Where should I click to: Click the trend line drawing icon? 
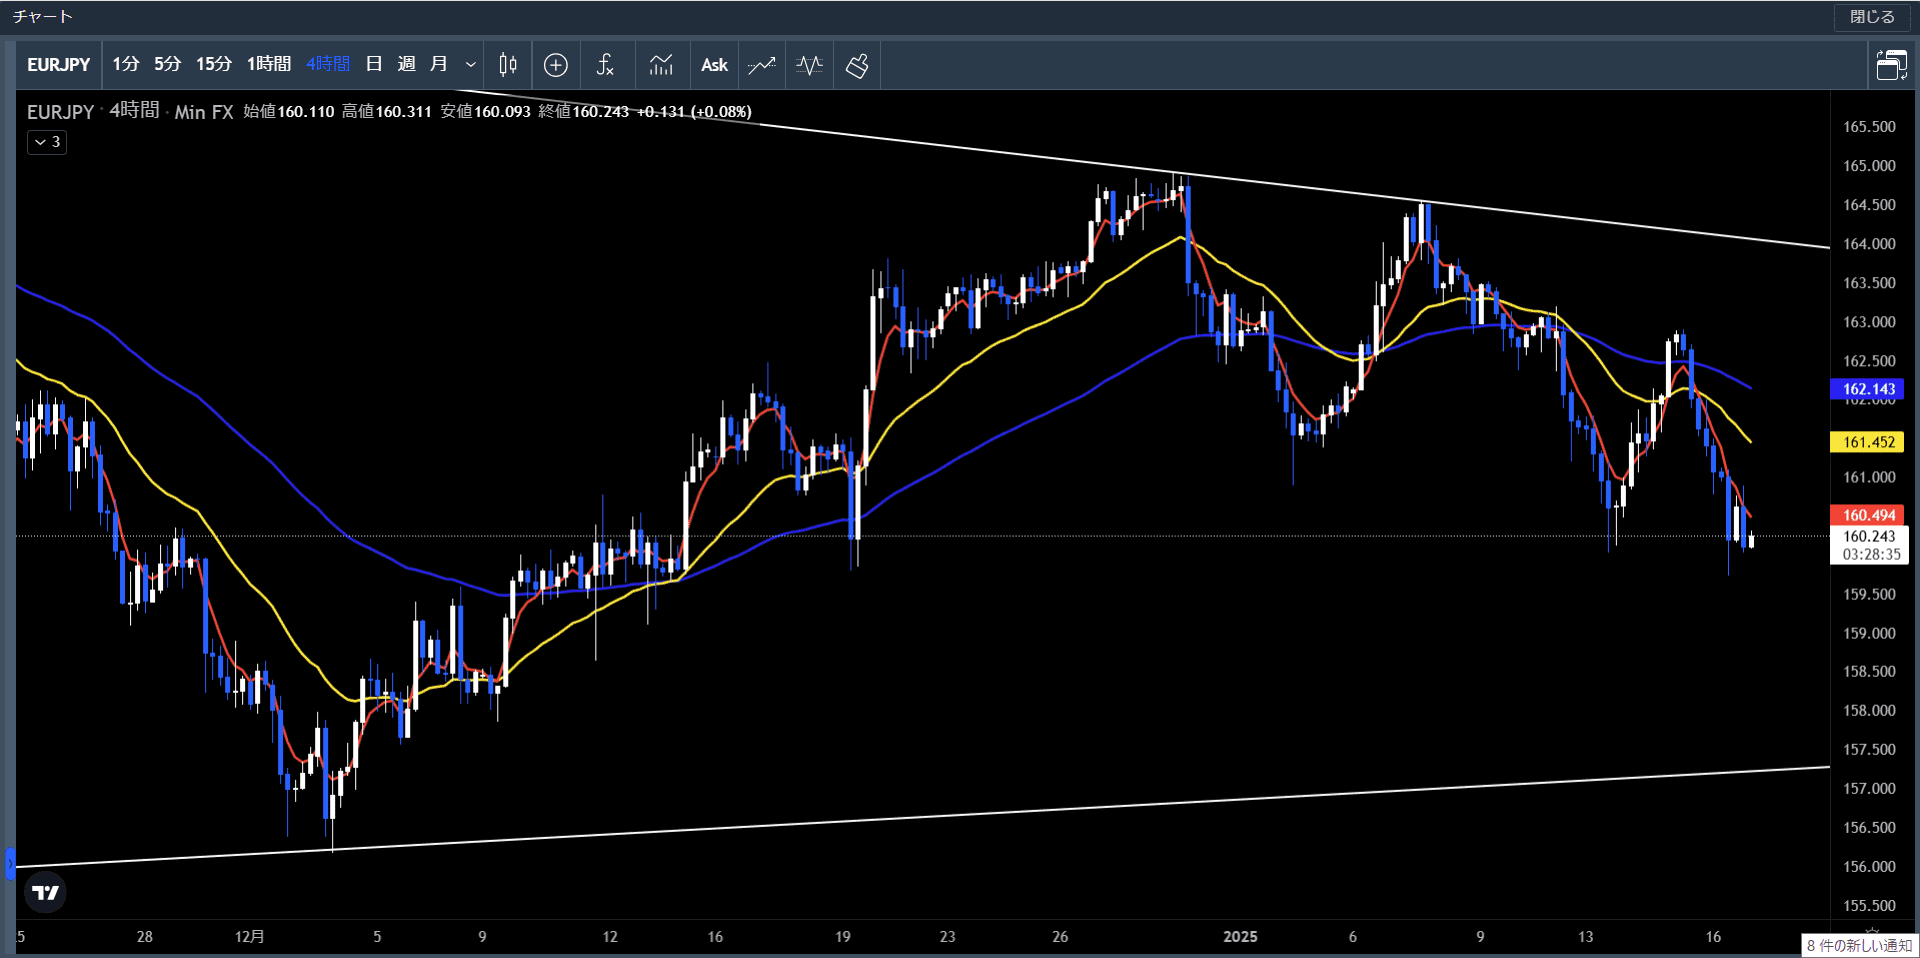762,65
